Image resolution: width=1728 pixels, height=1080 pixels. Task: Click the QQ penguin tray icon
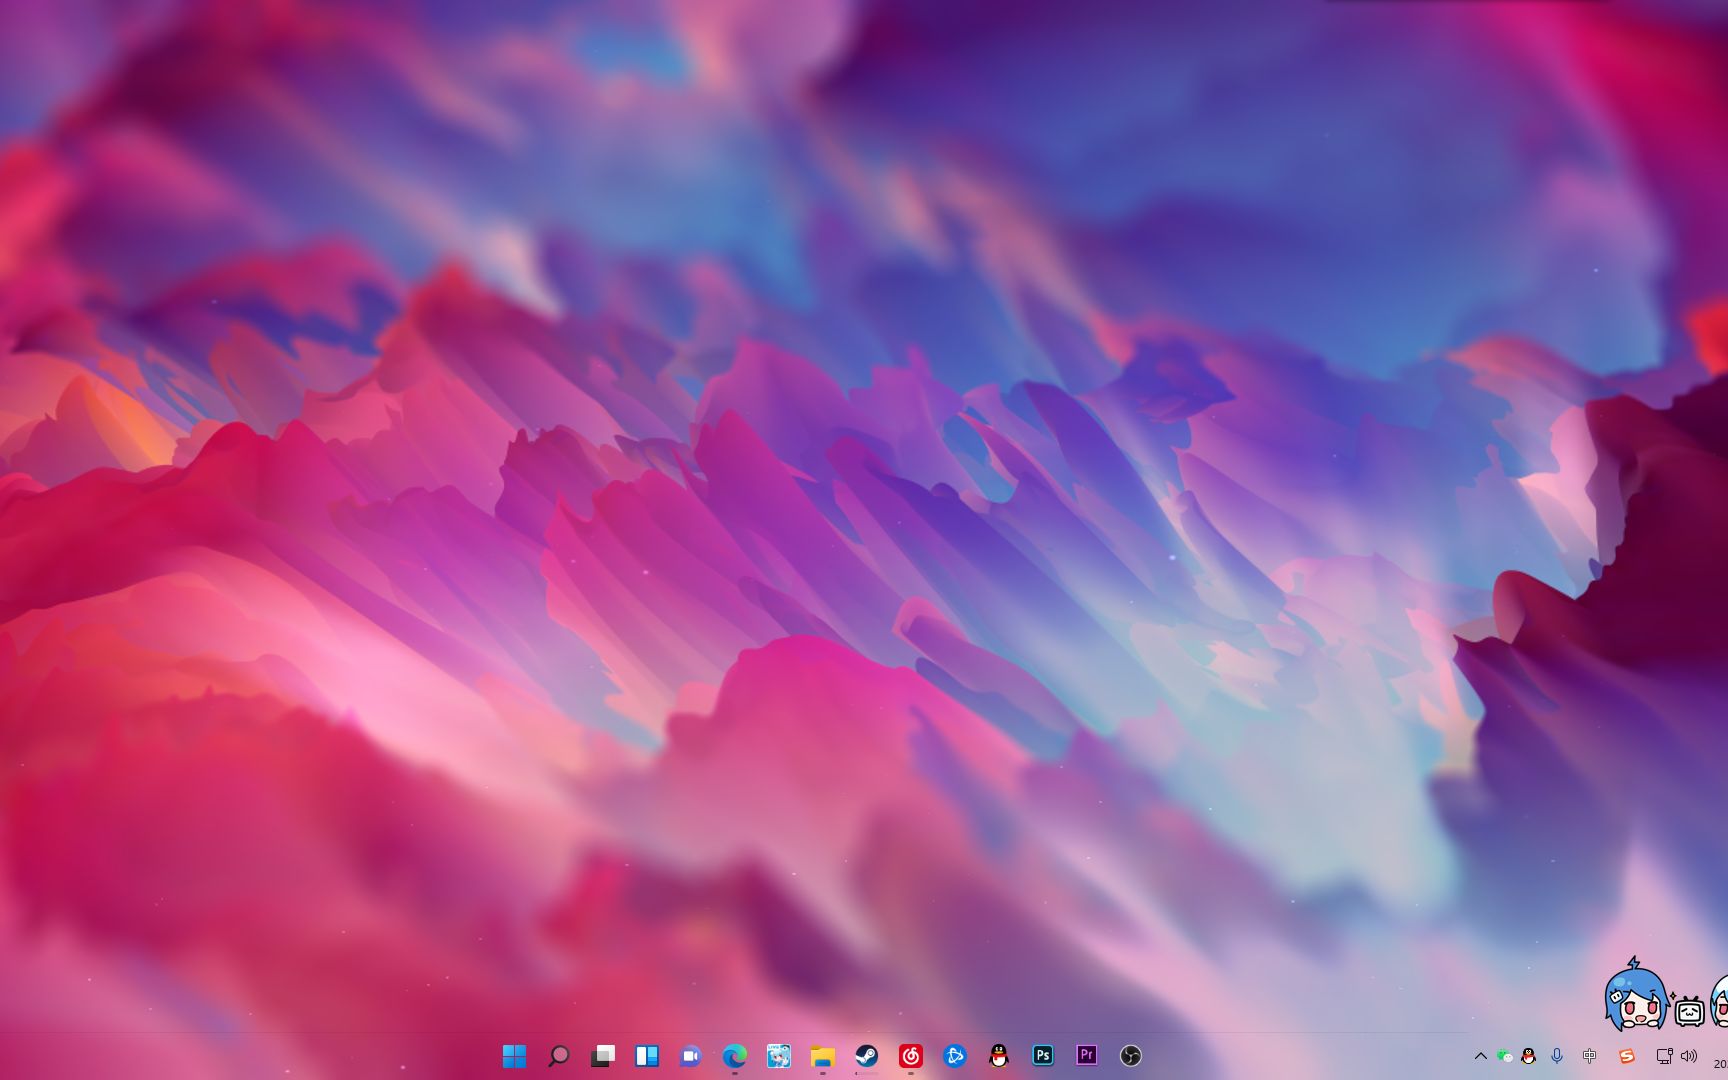tap(1529, 1055)
